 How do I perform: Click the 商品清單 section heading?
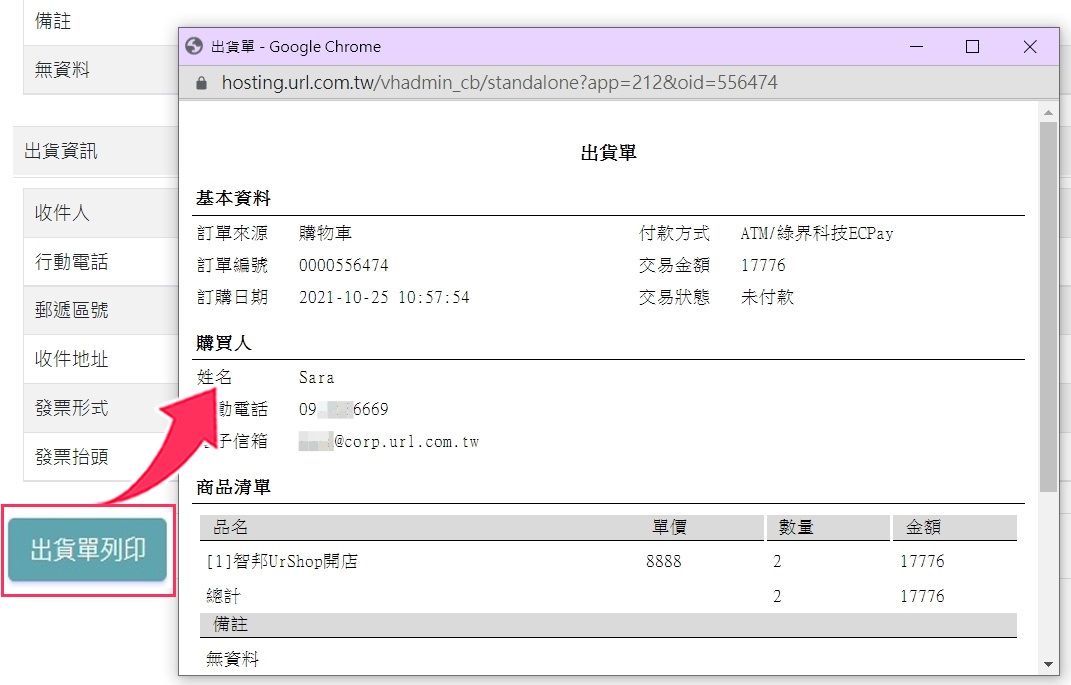pyautogui.click(x=234, y=487)
